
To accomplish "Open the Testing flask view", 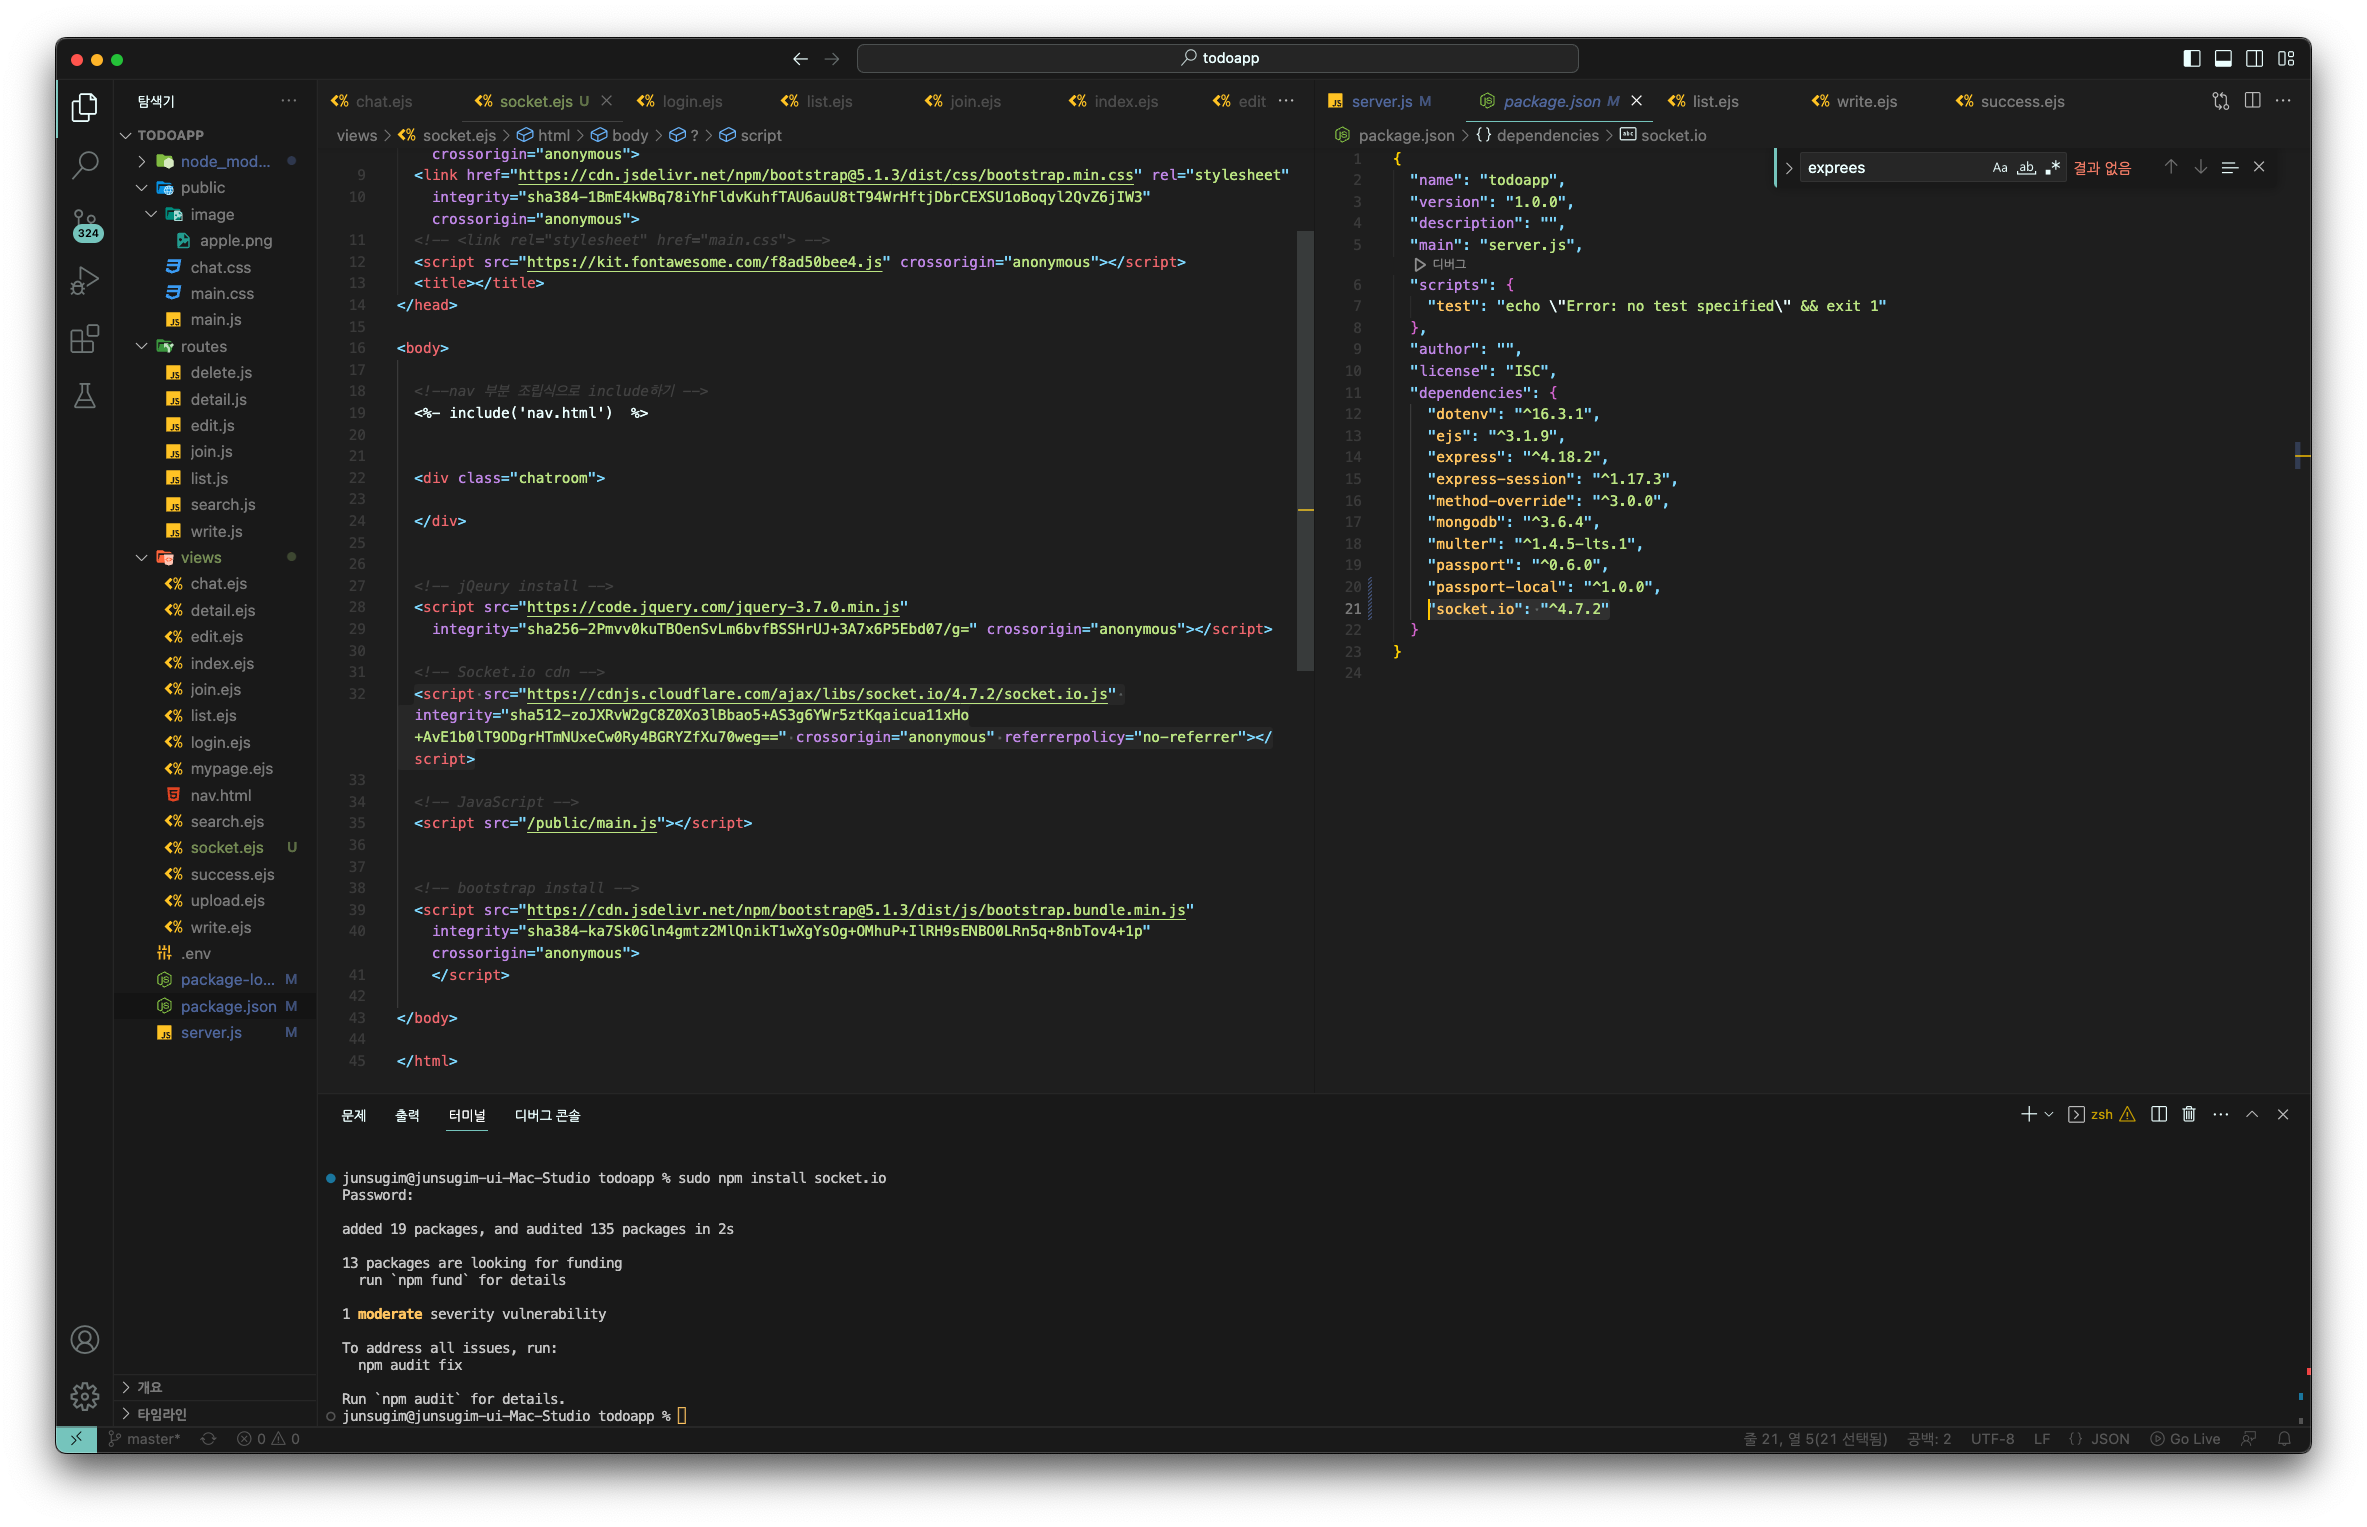I will (x=85, y=396).
